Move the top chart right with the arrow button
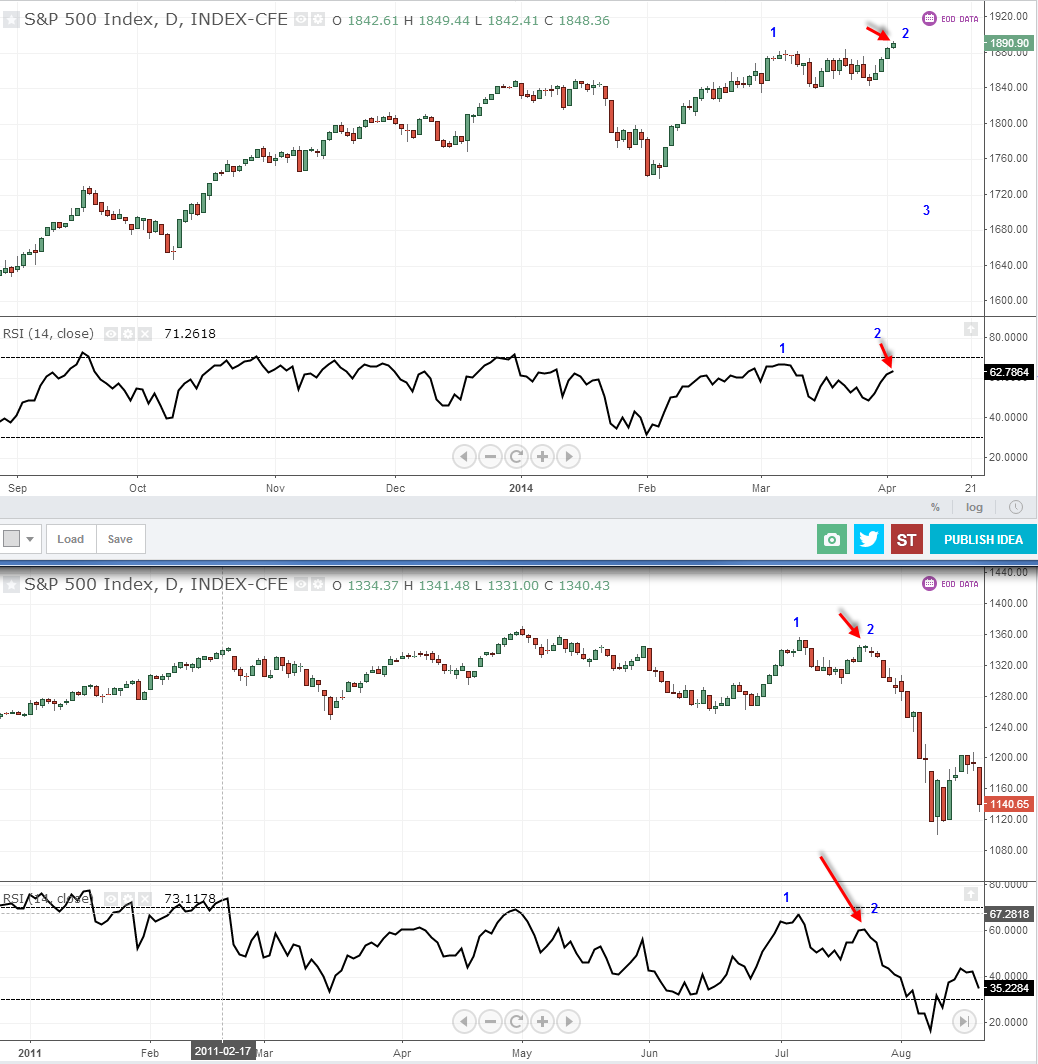1038x1064 pixels. (x=569, y=457)
